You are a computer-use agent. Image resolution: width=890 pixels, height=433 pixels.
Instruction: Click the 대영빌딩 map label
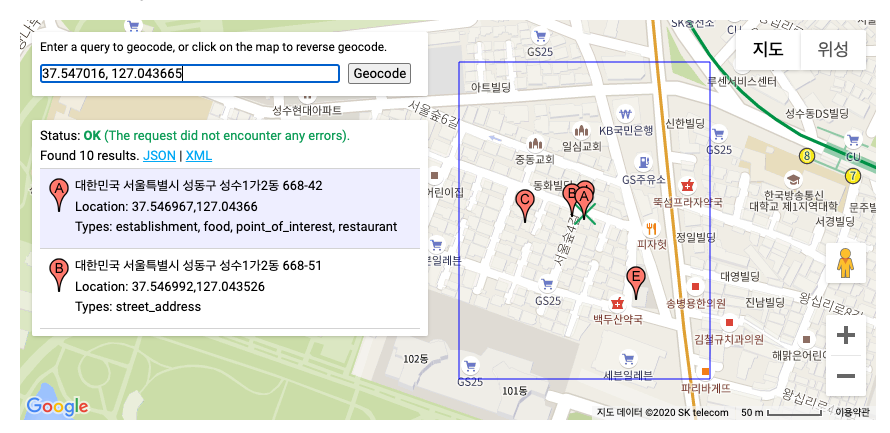[x=740, y=276]
